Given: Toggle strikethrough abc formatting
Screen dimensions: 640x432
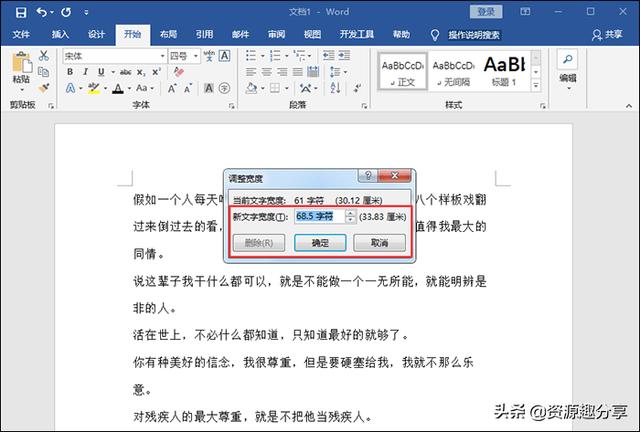Looking at the screenshot, I should [125, 72].
